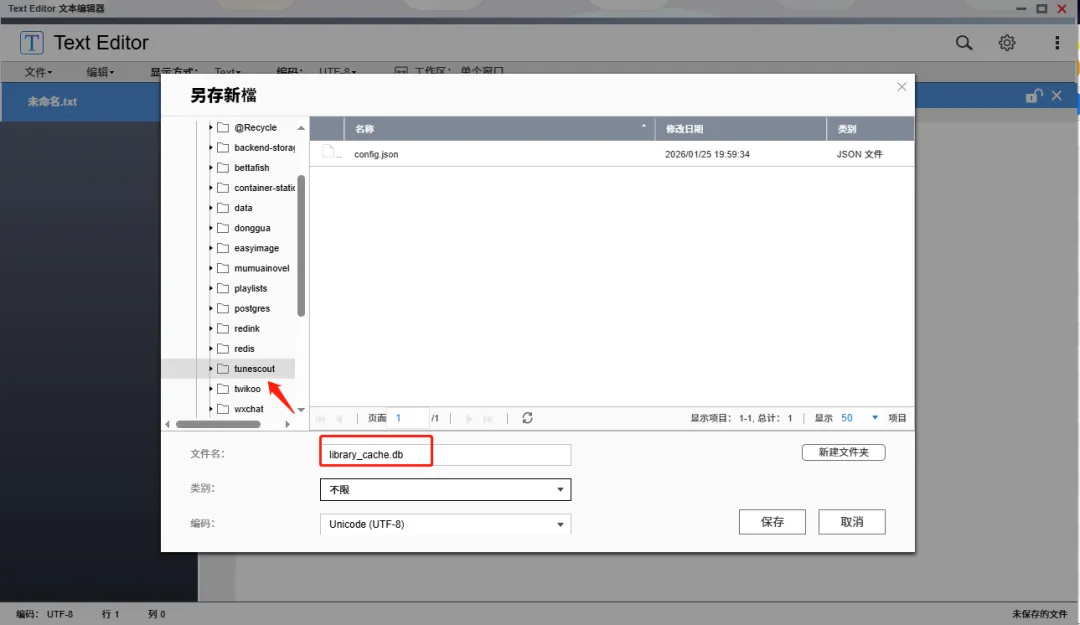Select the playlists folder
The height and width of the screenshot is (625, 1080).
251,288
